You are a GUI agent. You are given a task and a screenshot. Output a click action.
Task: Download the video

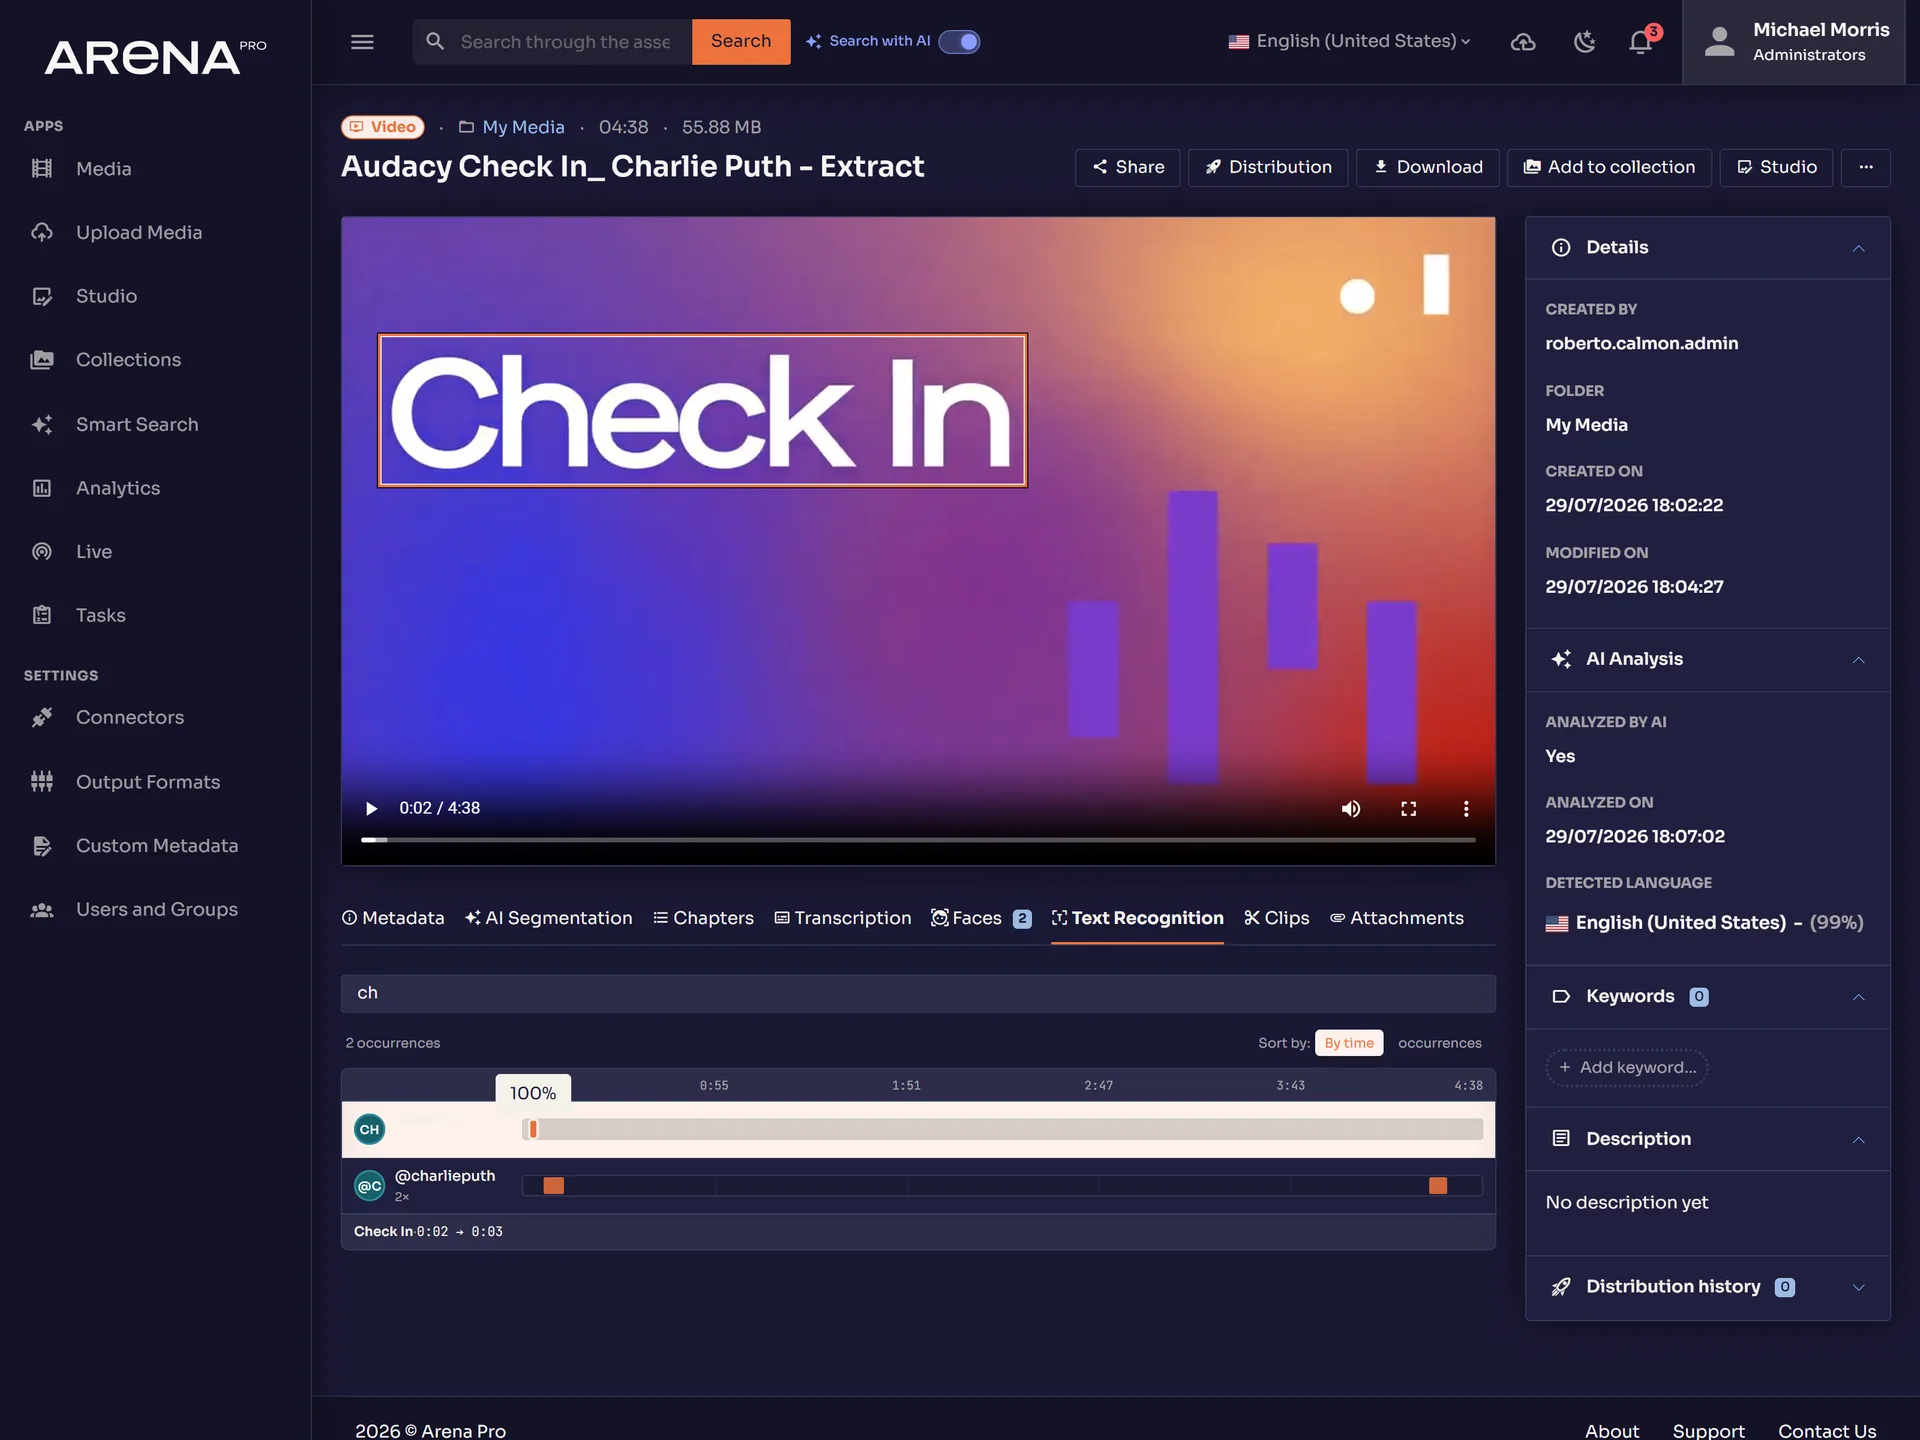click(x=1428, y=168)
